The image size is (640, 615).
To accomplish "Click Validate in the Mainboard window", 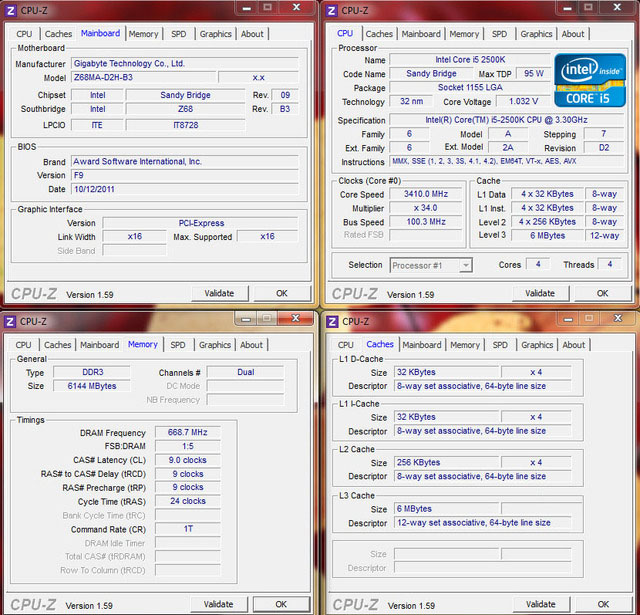I will (220, 293).
